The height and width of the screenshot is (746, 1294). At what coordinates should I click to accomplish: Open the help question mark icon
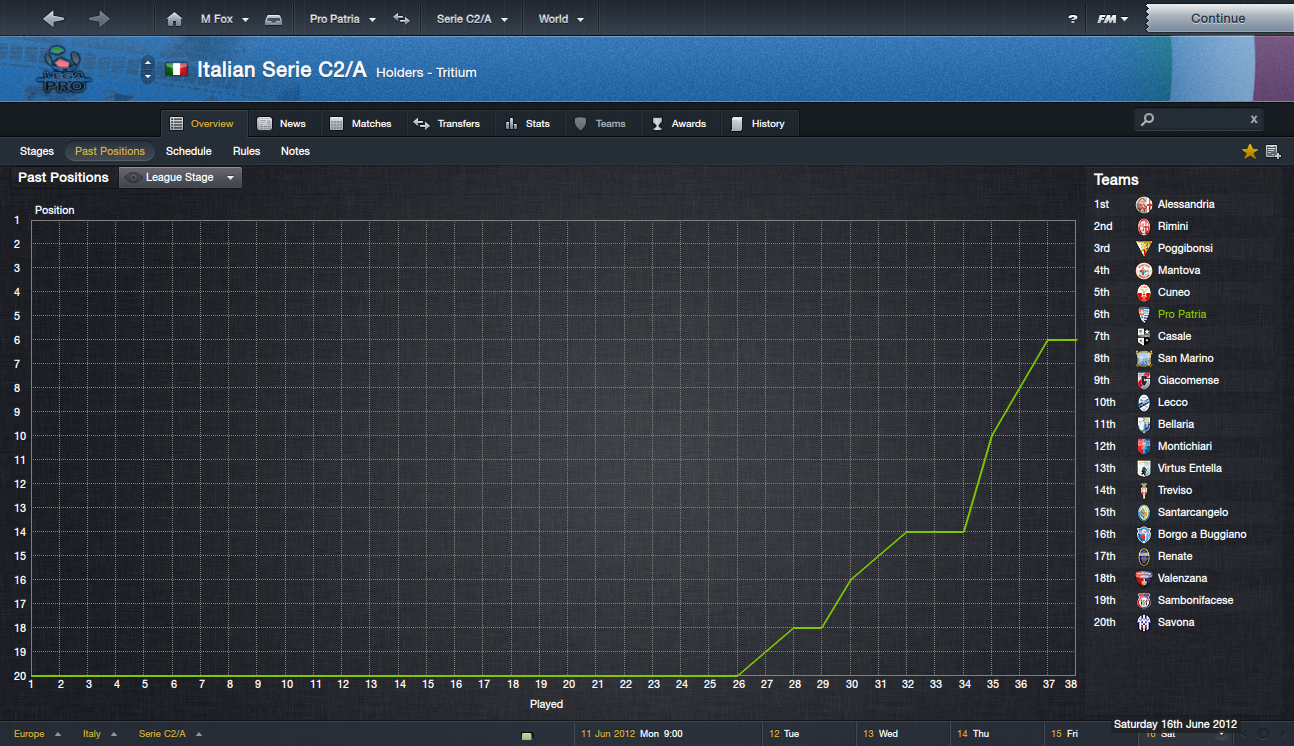coord(1073,19)
